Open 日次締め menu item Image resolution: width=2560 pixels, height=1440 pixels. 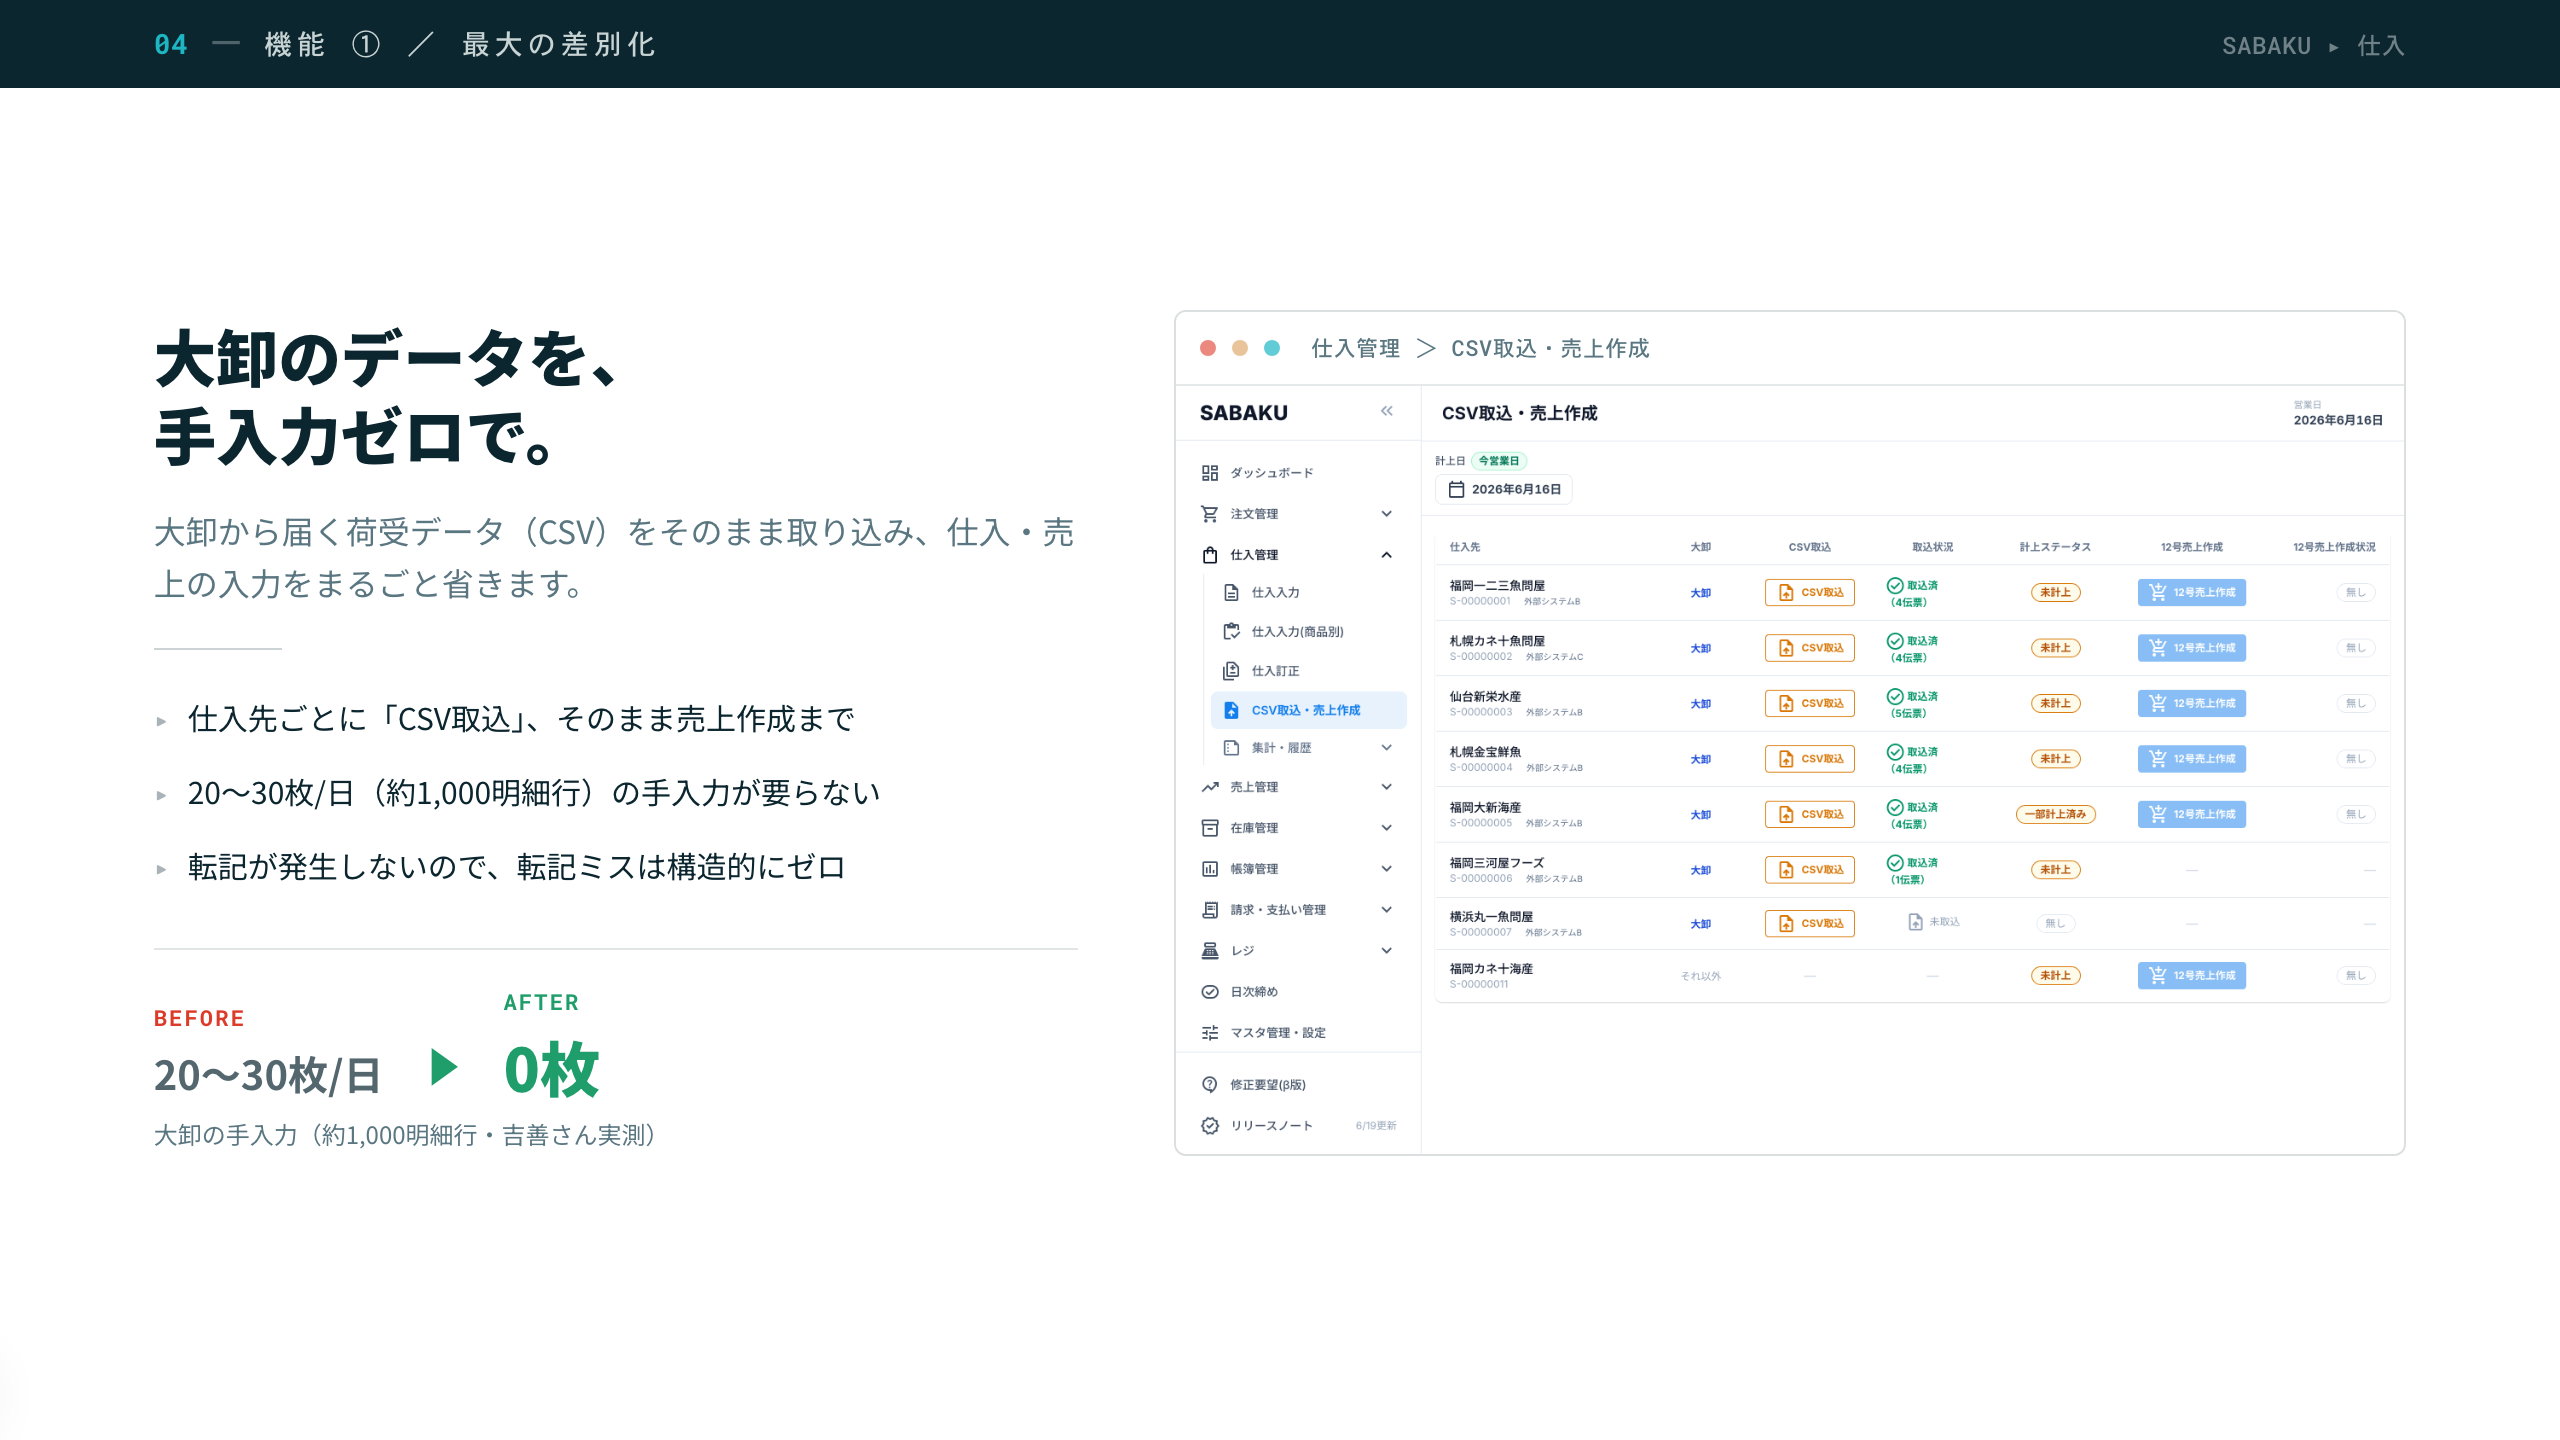click(1299, 992)
